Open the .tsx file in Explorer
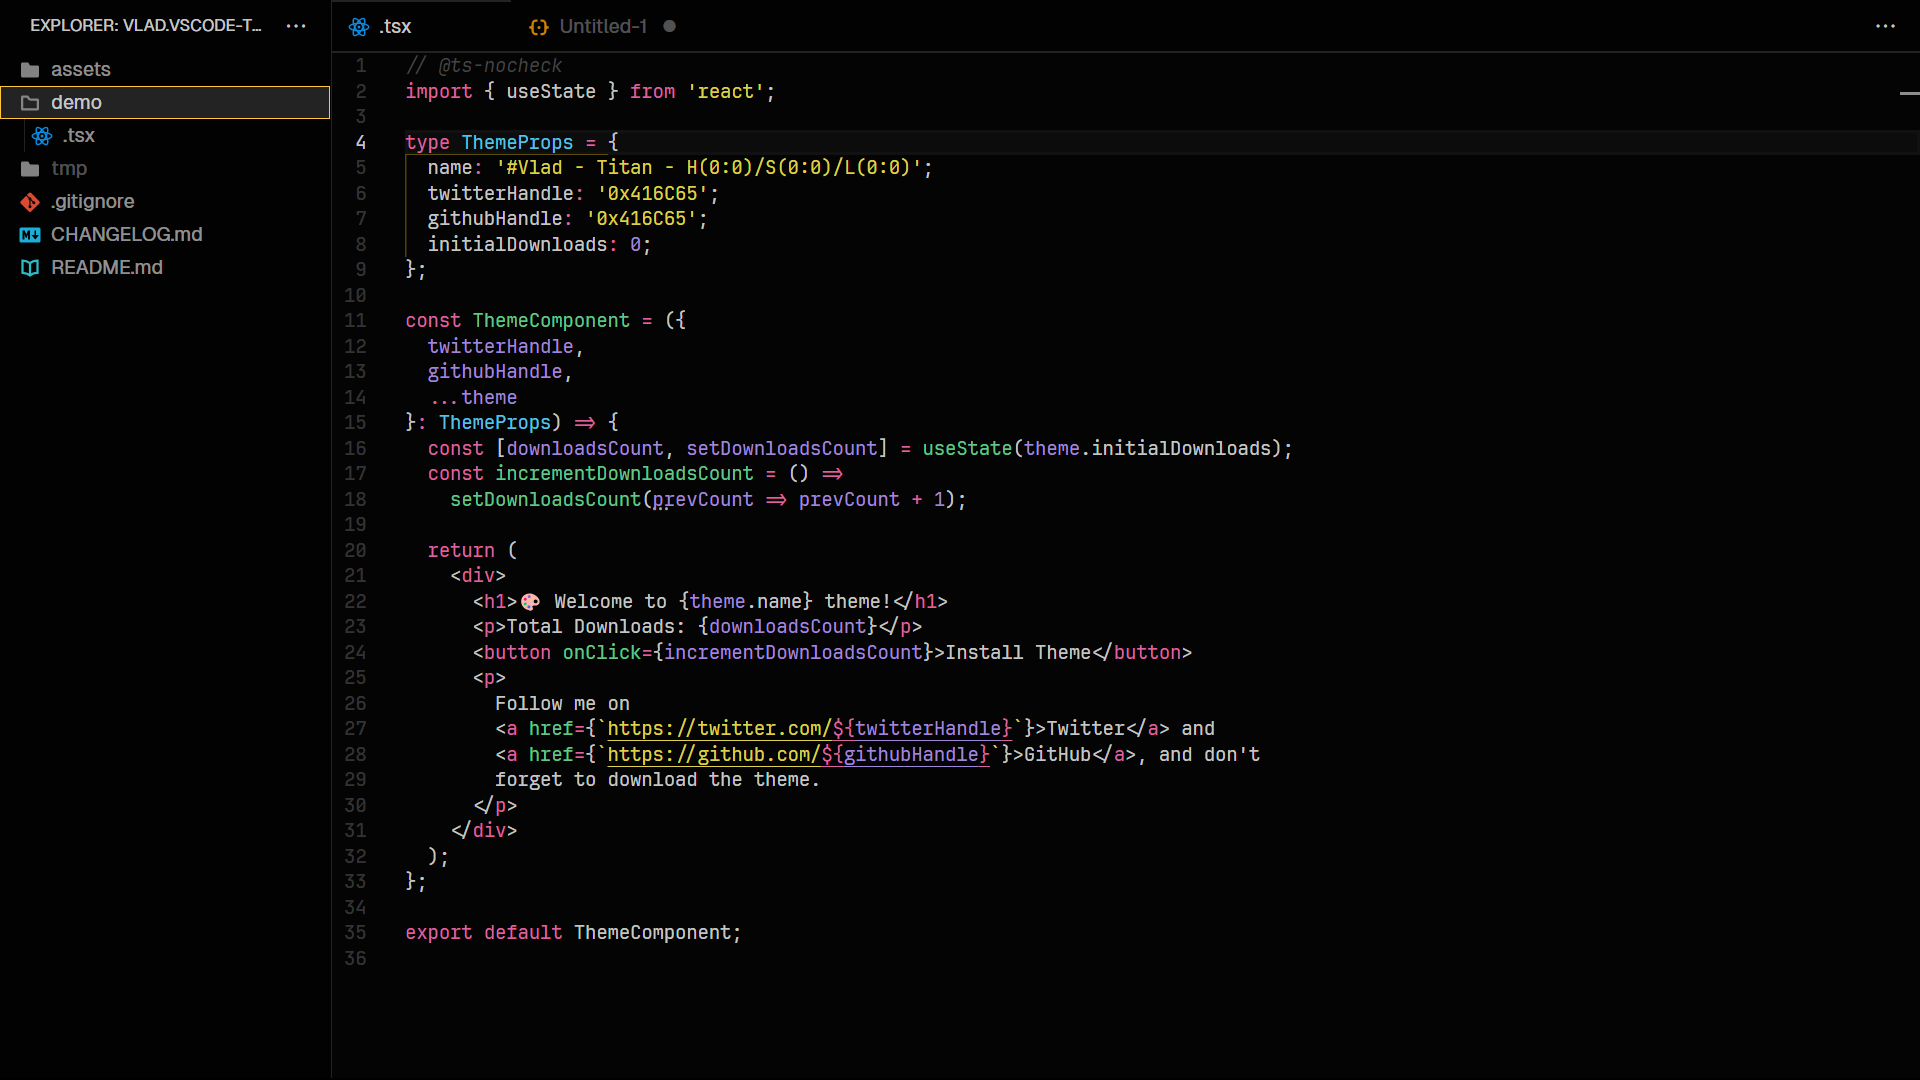Screen dimensions: 1920x1080 165,136
